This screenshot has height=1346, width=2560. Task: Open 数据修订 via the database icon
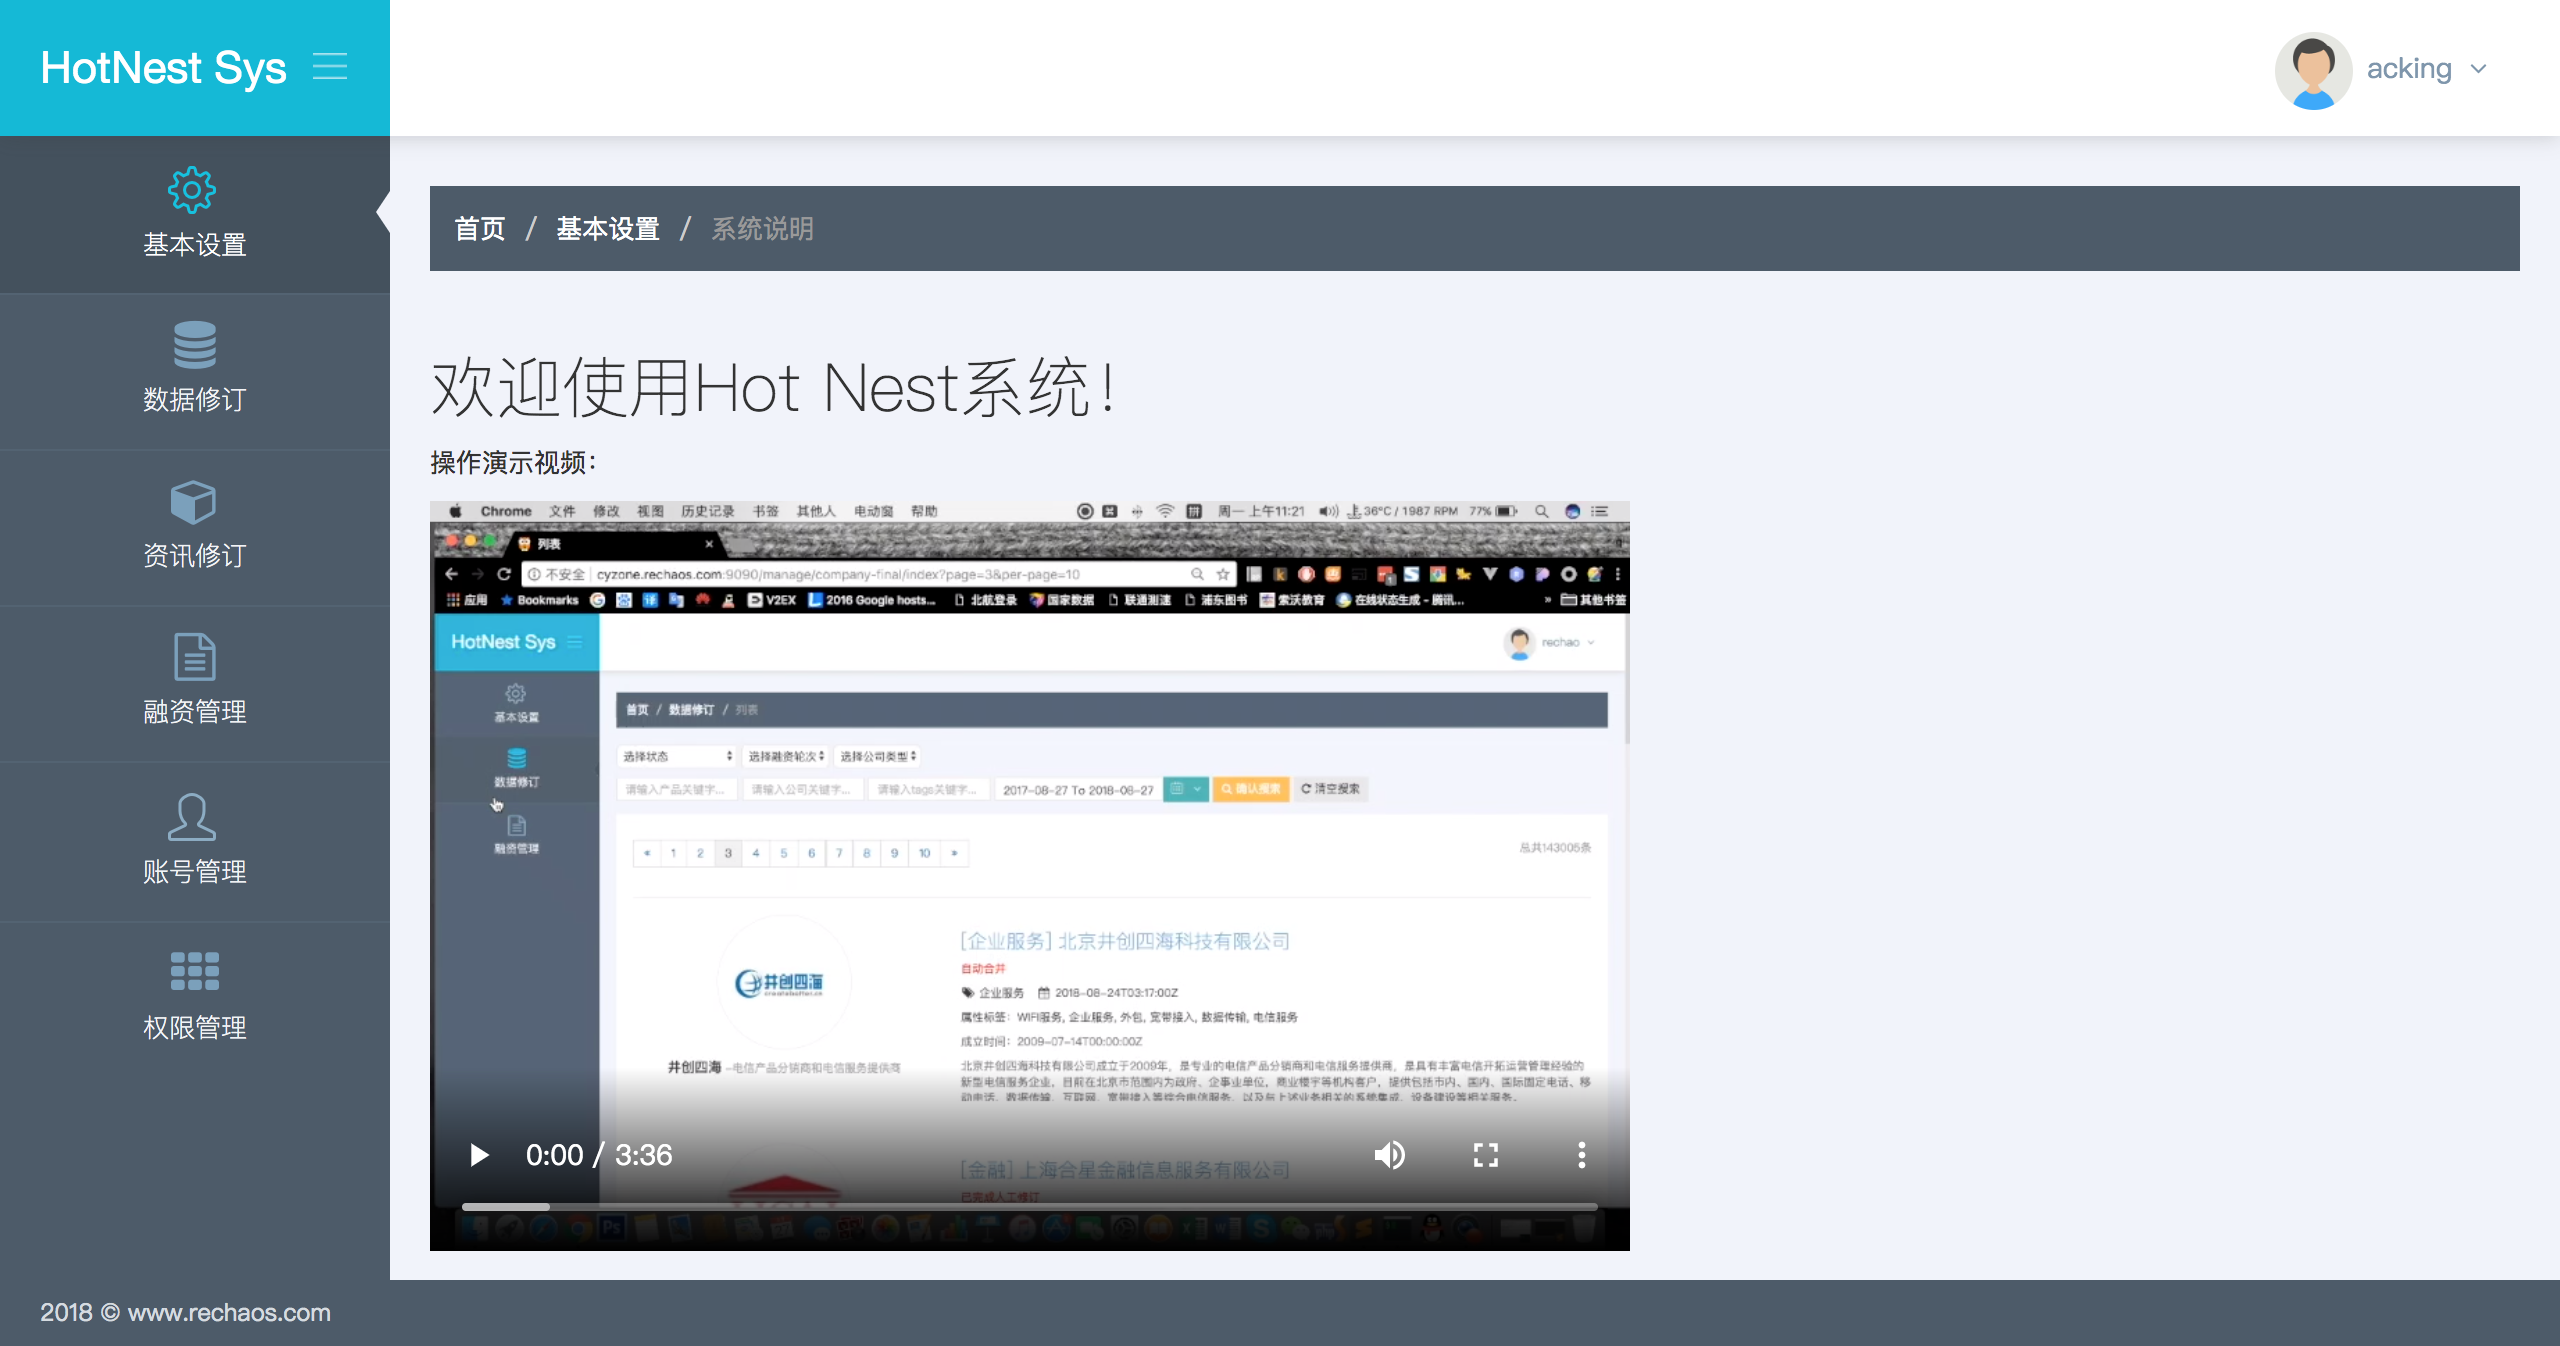[194, 345]
